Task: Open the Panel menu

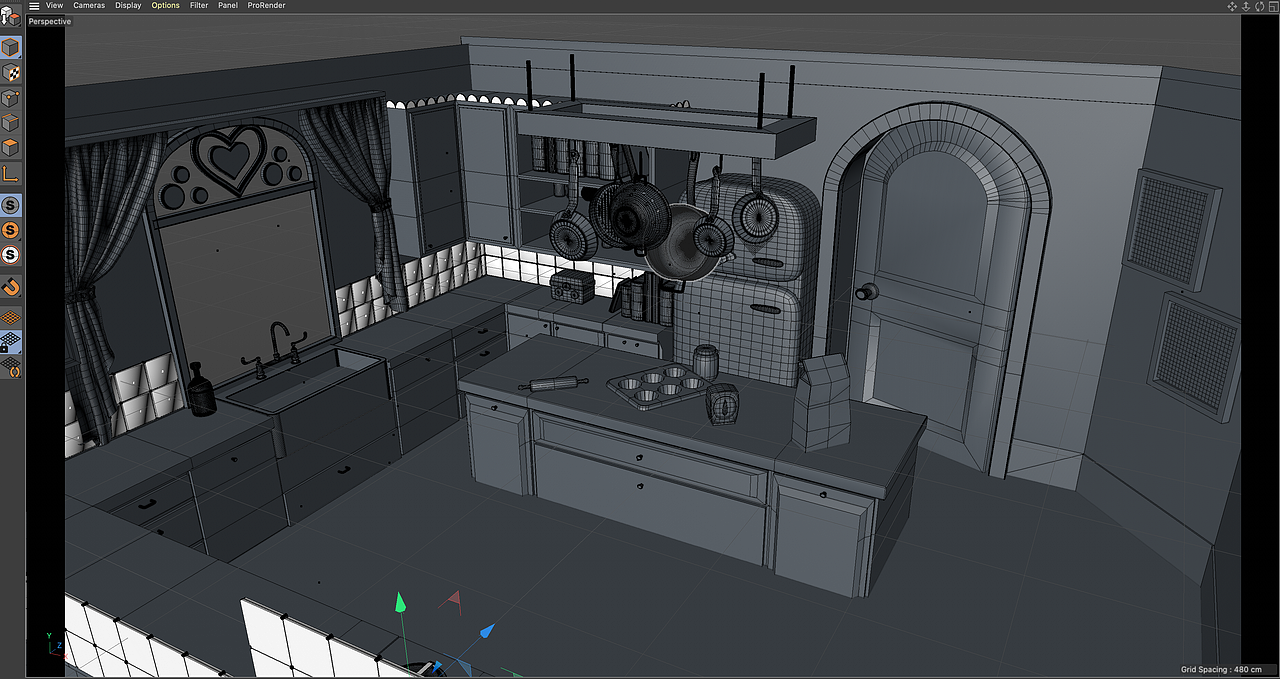Action: [x=228, y=6]
